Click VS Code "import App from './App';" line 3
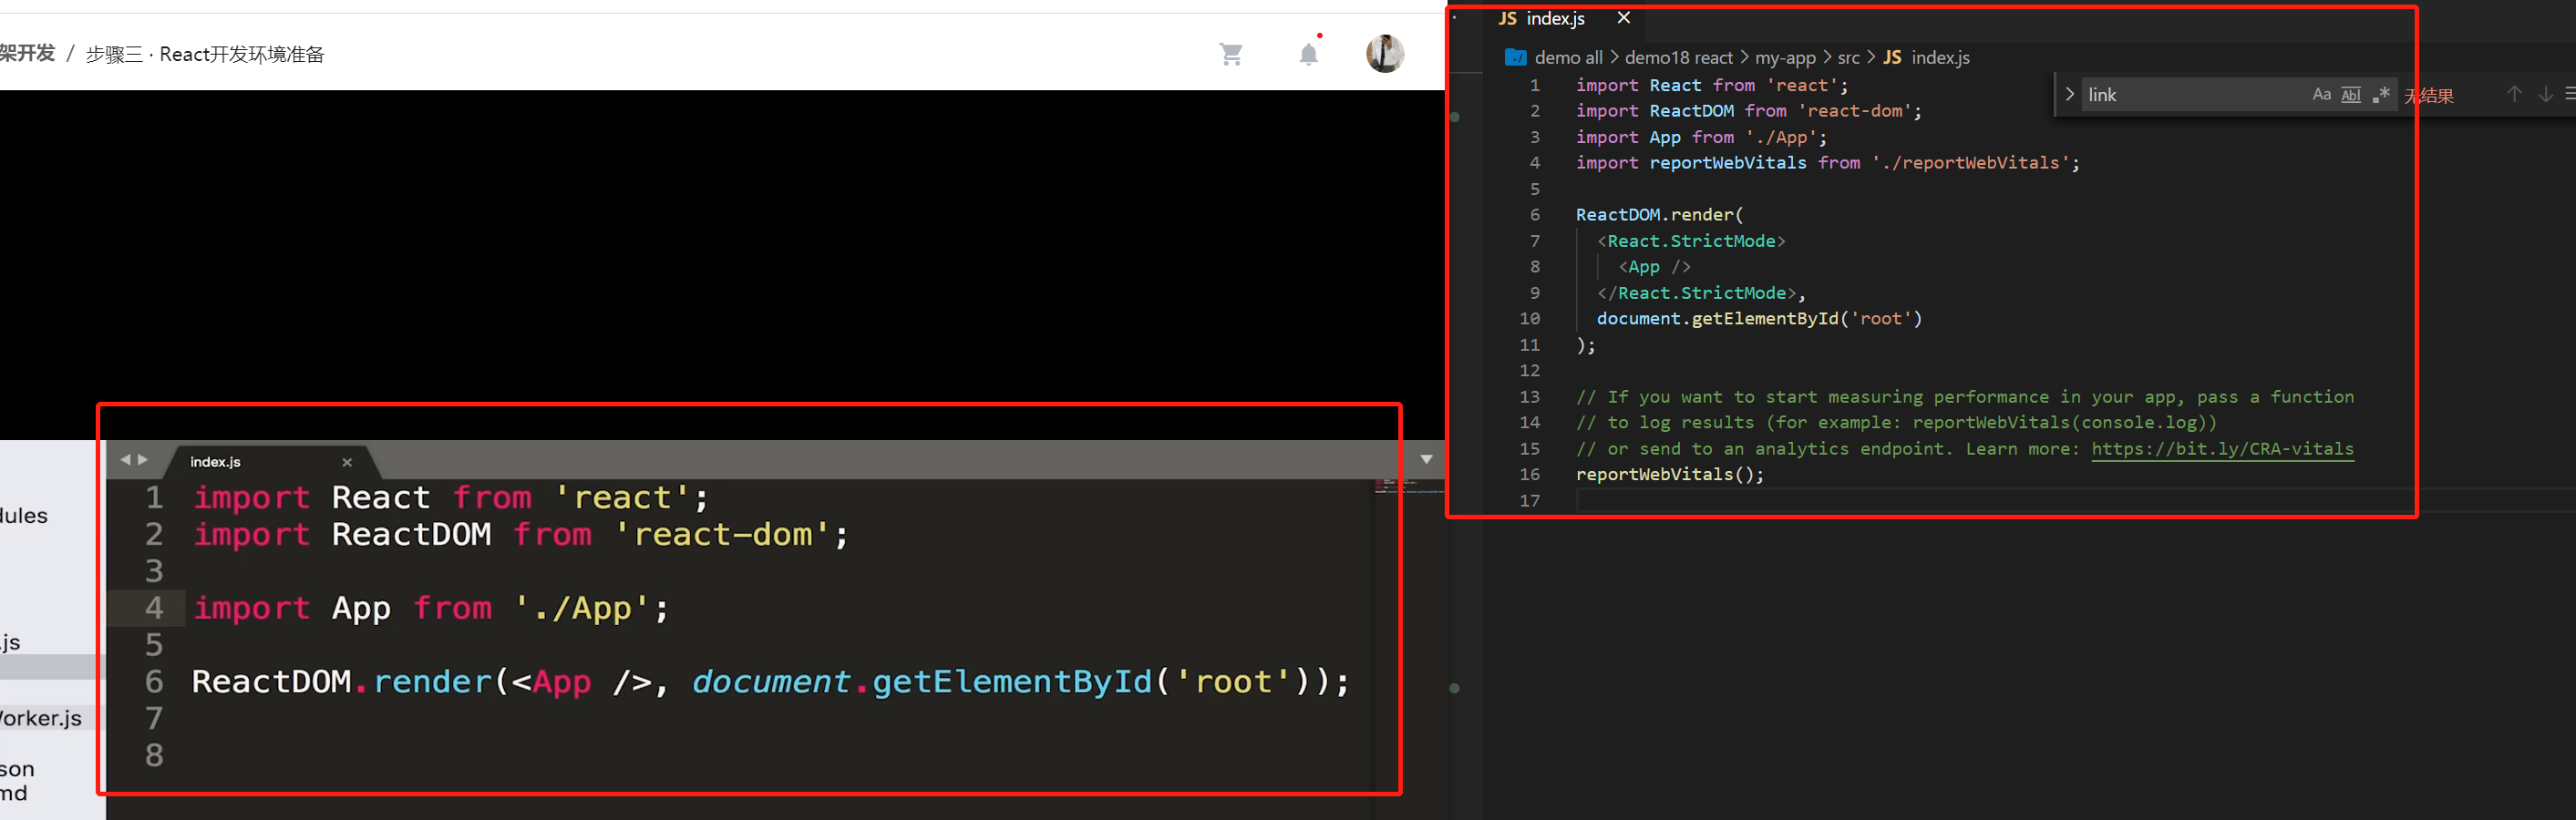This screenshot has width=2576, height=820. tap(1702, 137)
